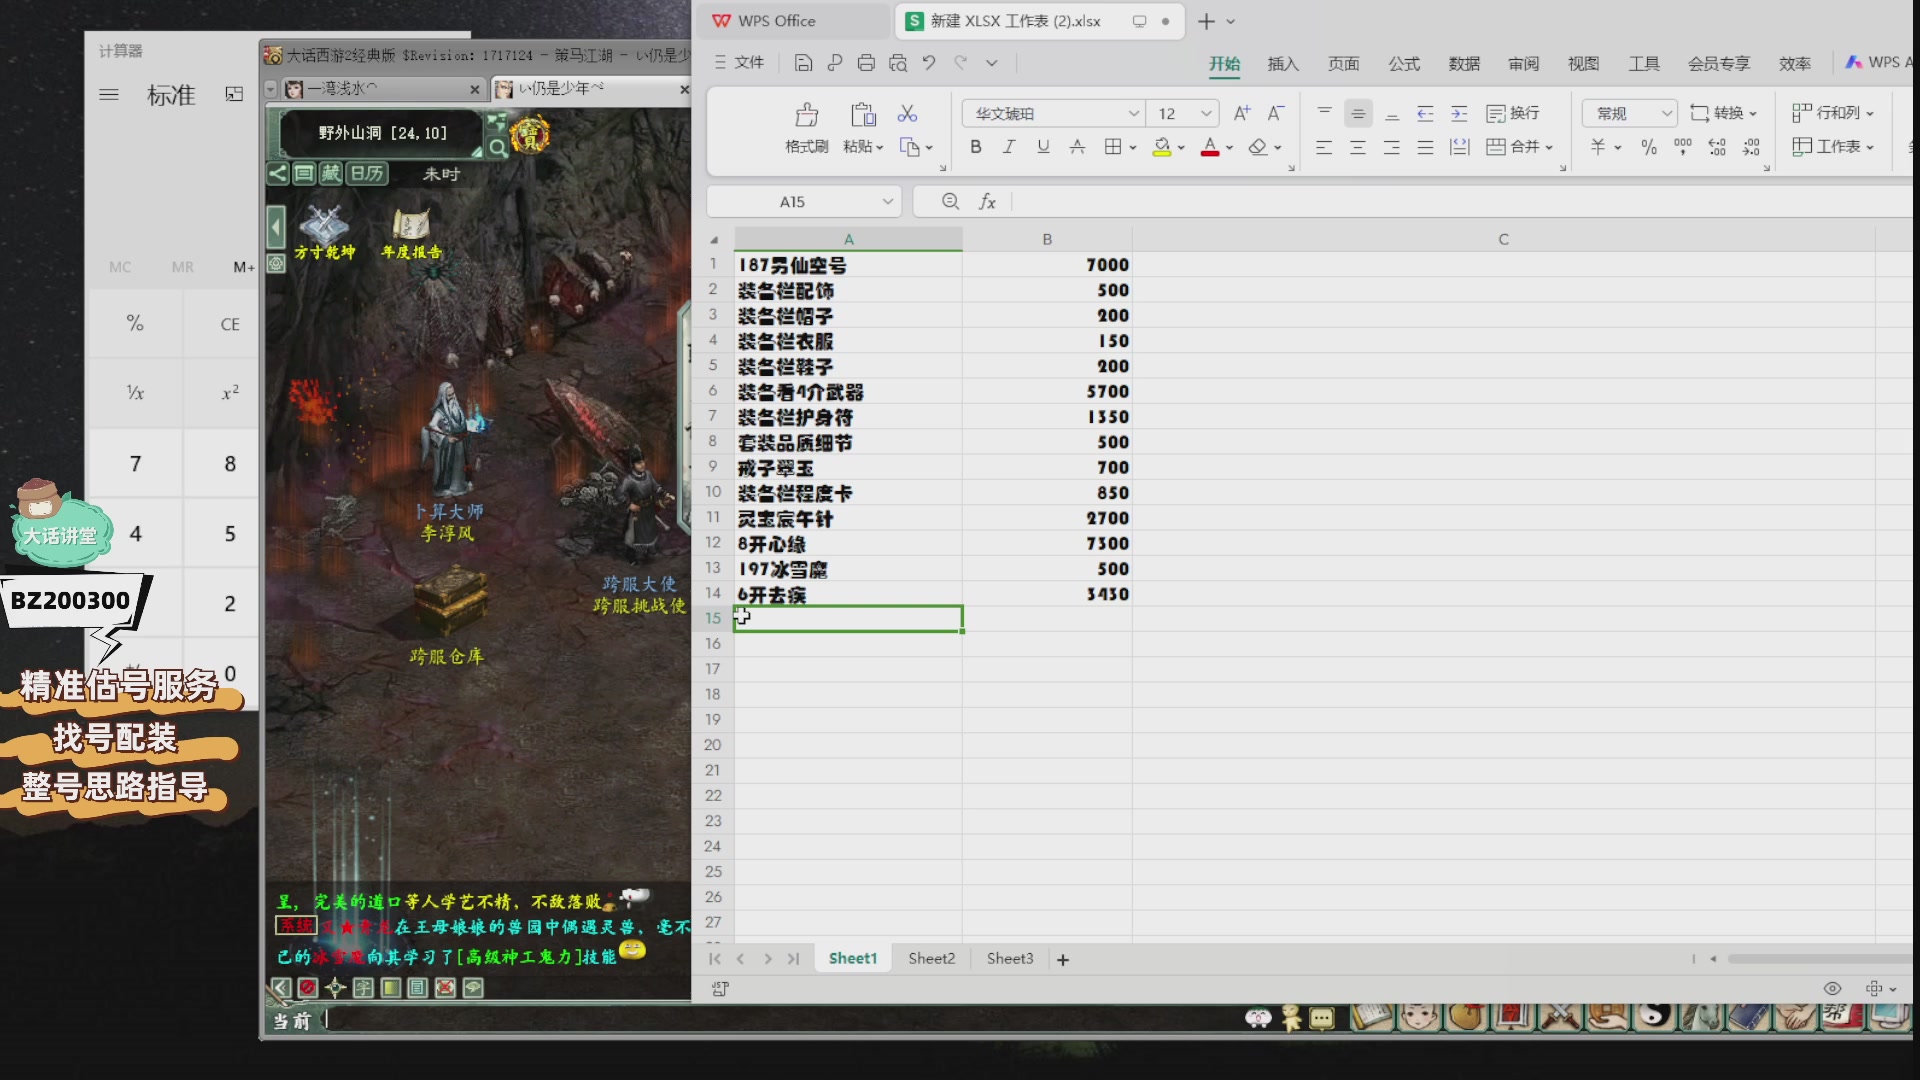The width and height of the screenshot is (1920, 1080).
Task: Toggle top vertical alignment
Action: (1324, 113)
